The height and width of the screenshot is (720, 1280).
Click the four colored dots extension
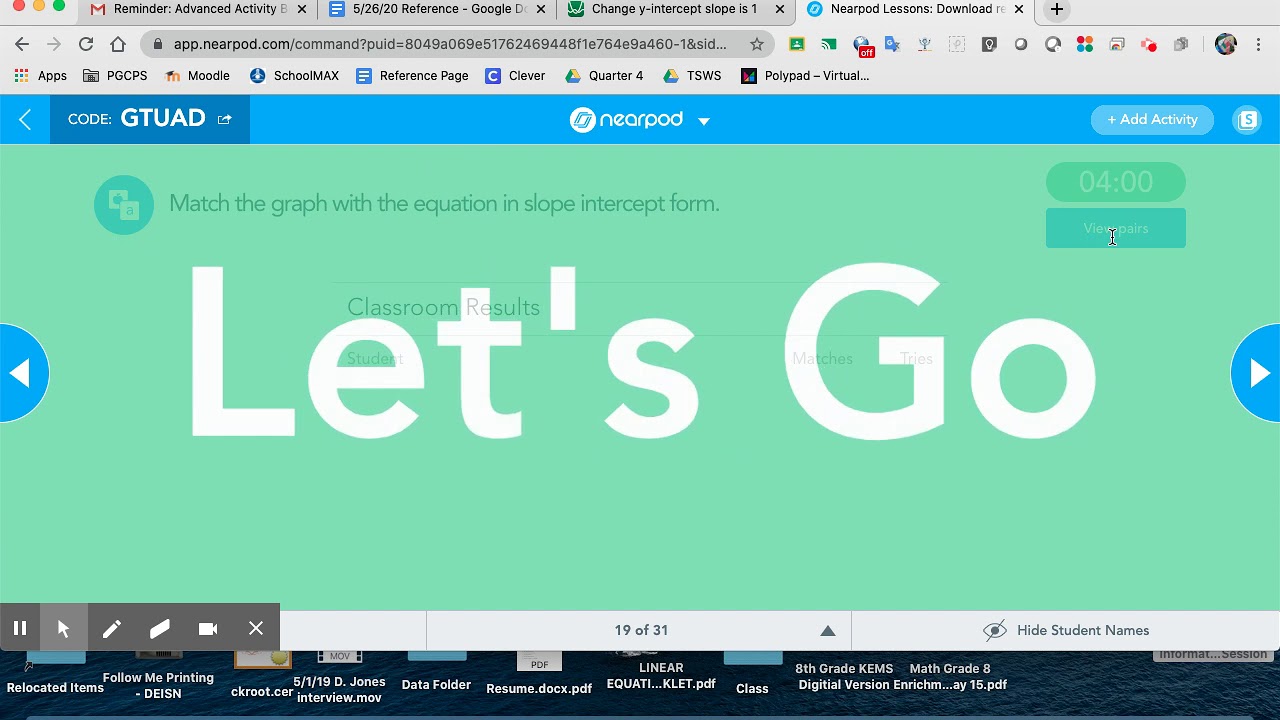(x=1085, y=44)
